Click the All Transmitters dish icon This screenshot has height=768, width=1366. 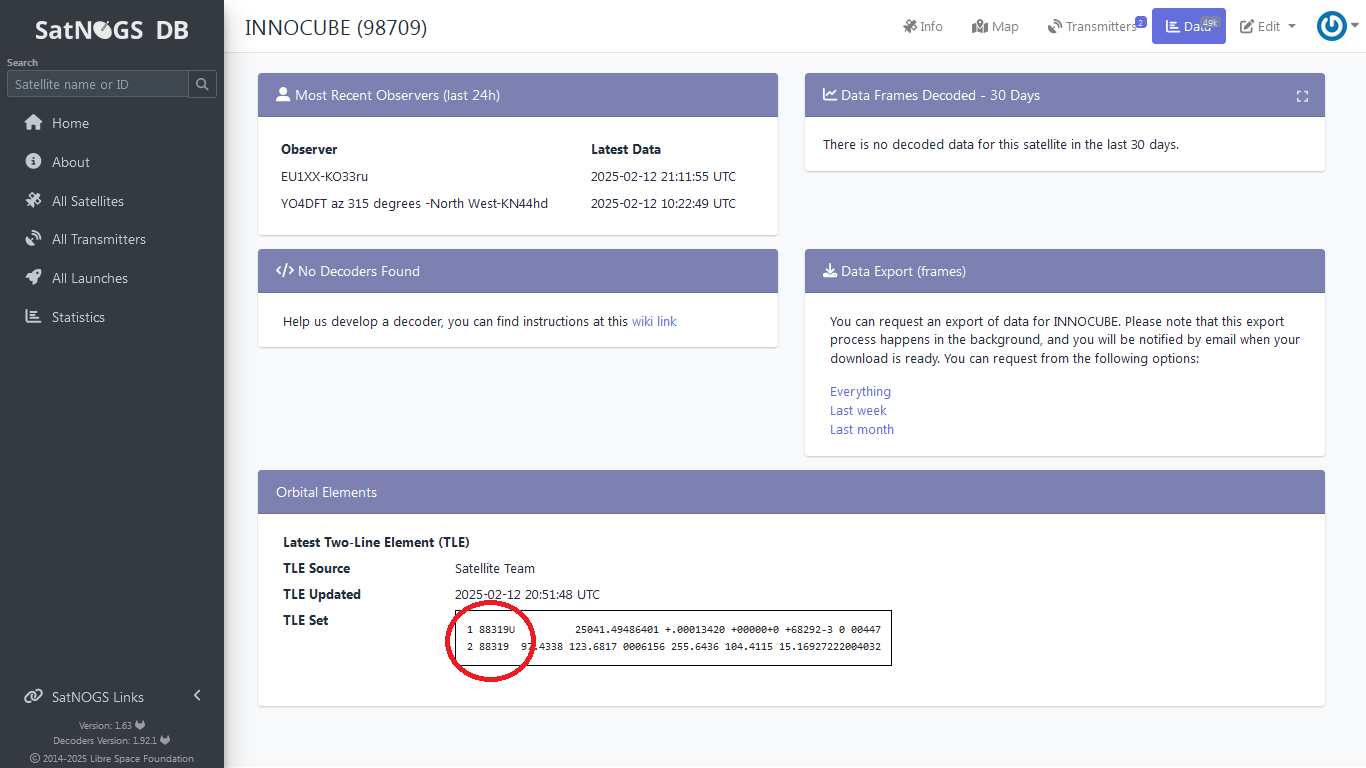click(33, 239)
